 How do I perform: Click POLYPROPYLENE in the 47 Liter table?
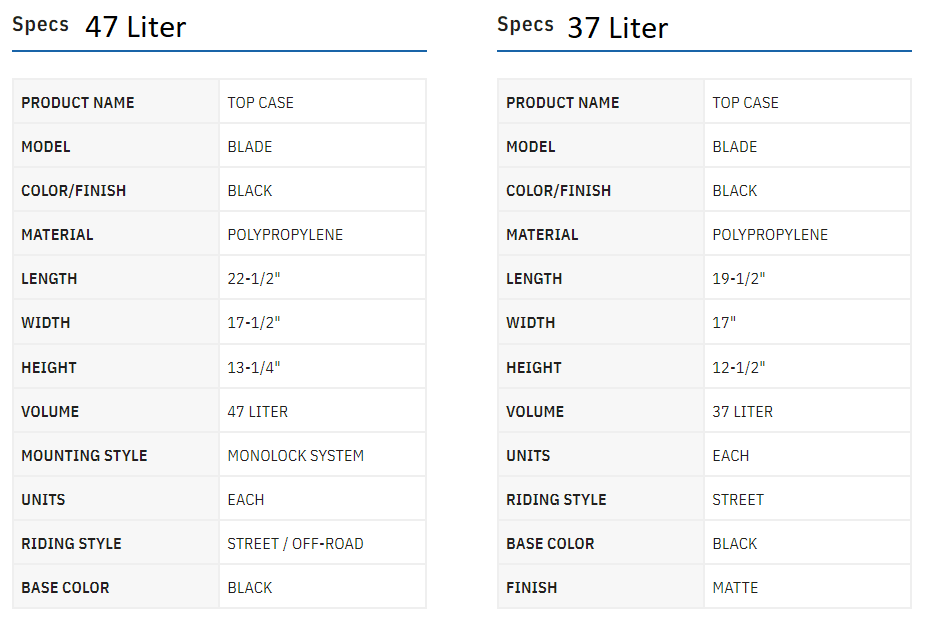285,235
